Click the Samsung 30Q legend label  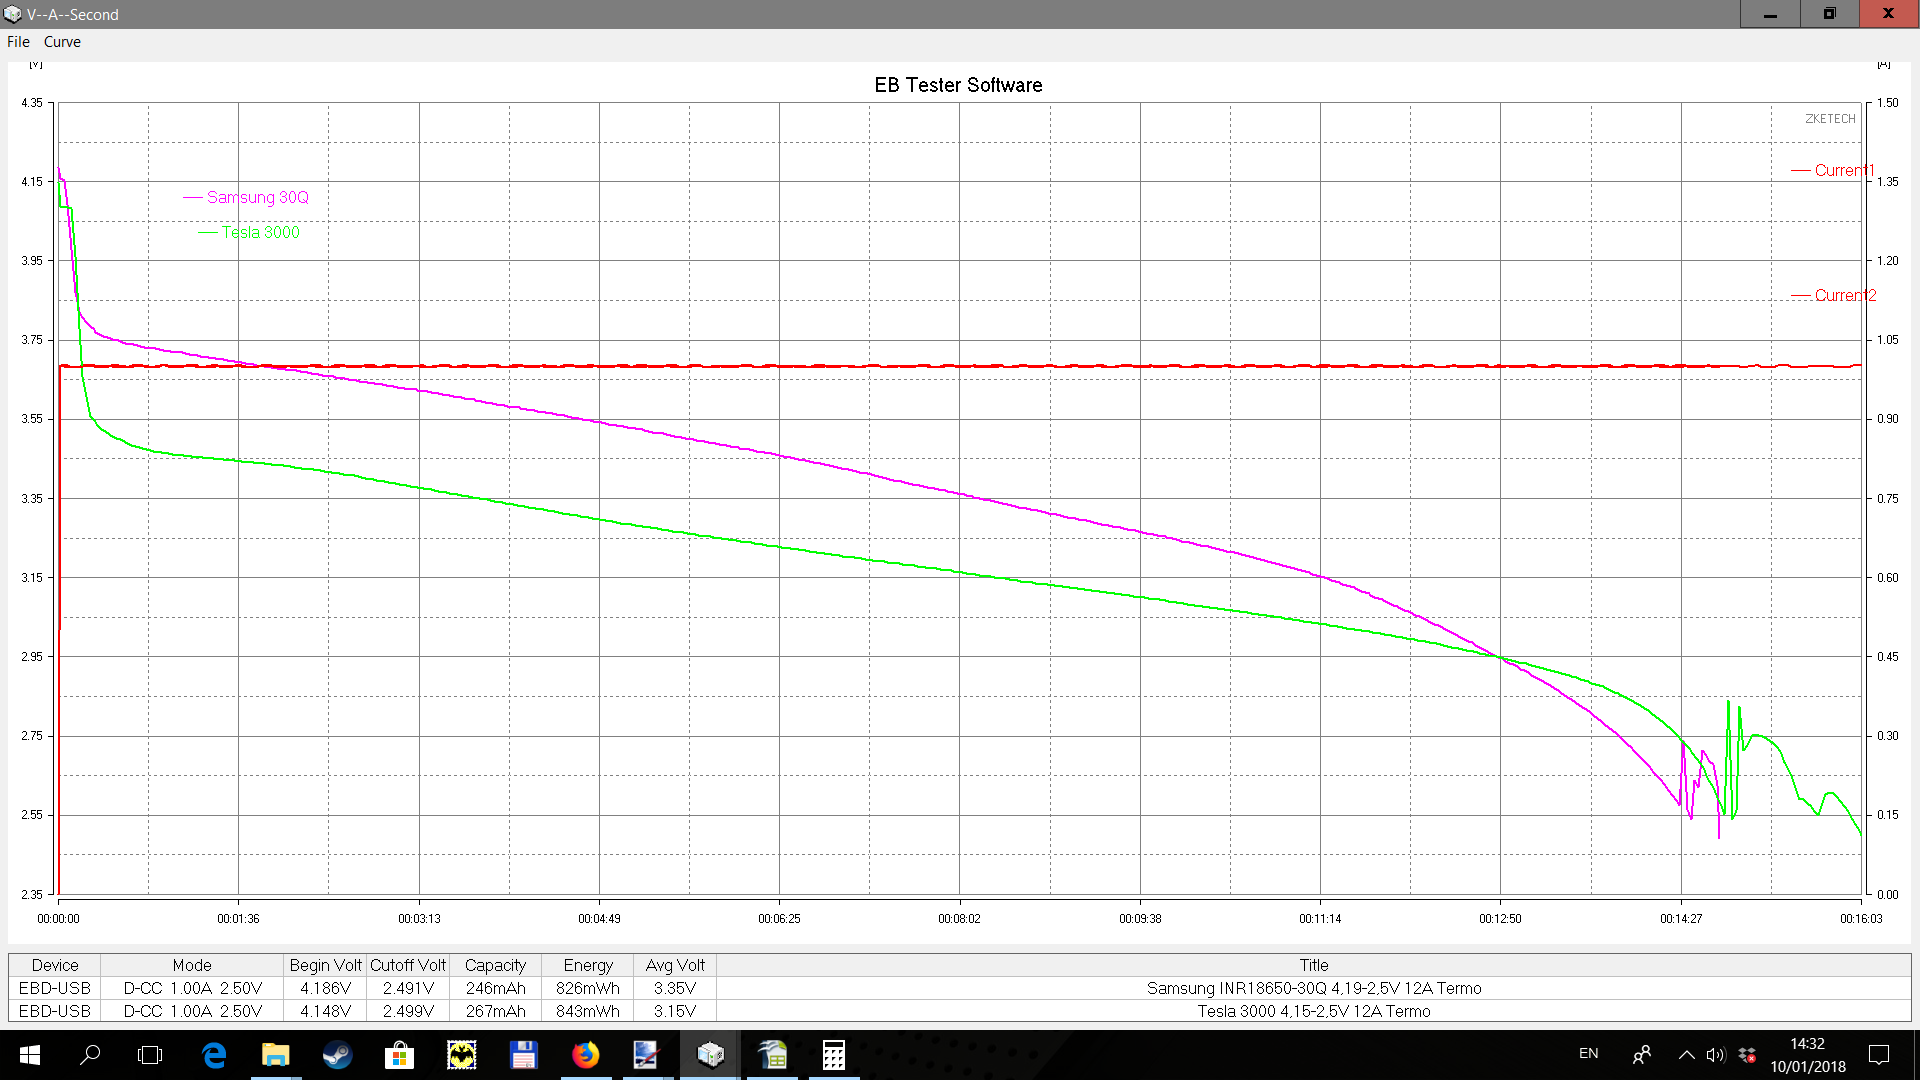[257, 198]
